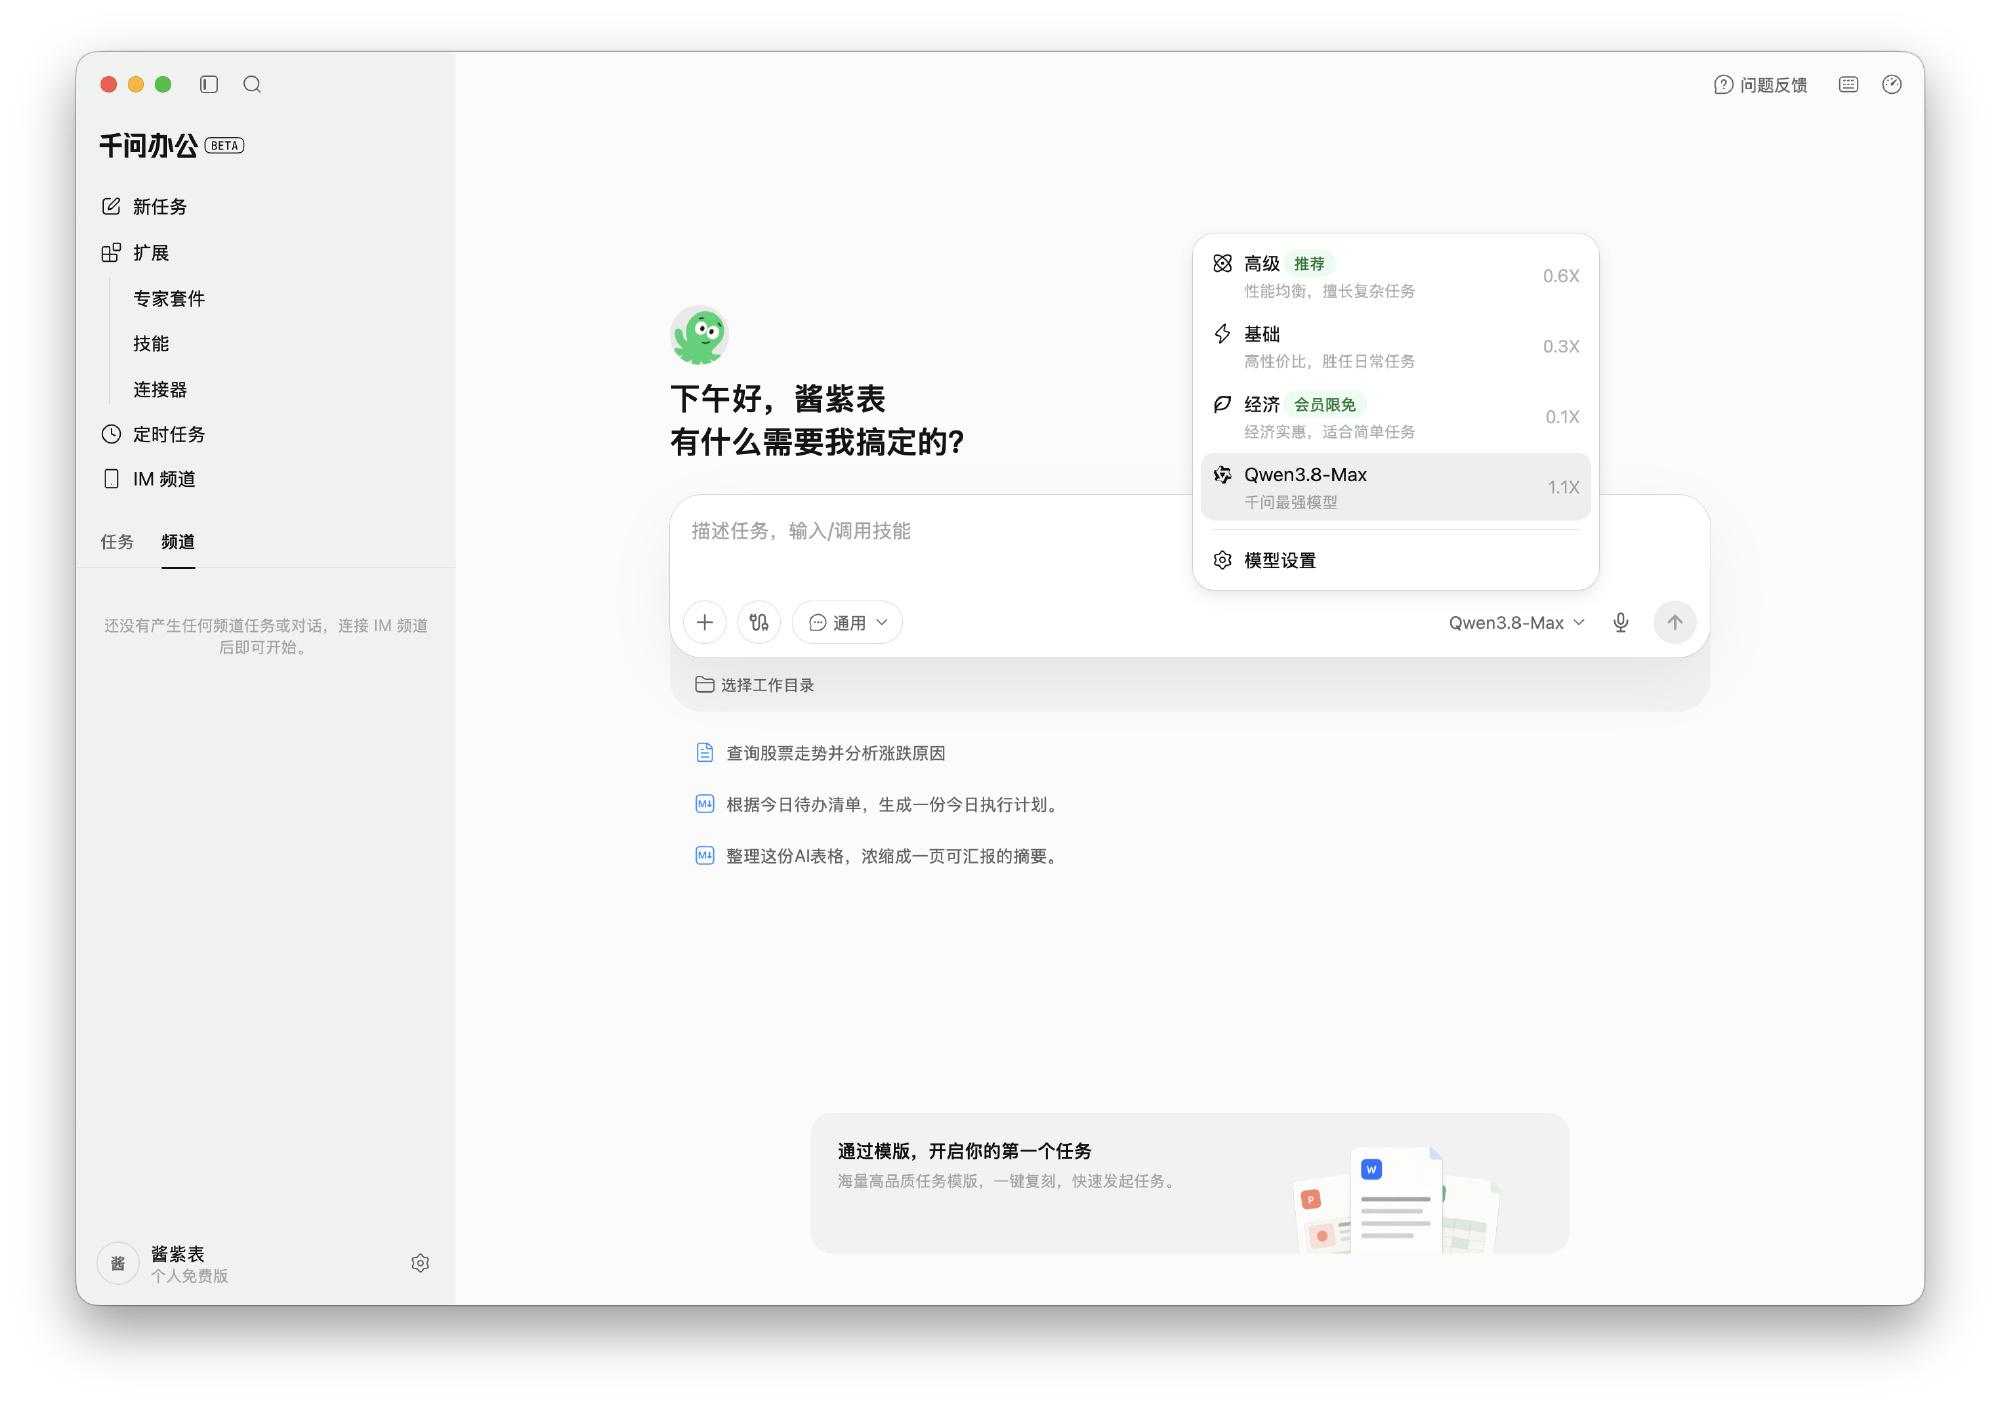Click the 高级 model atom icon
2000x1405 pixels.
coord(1222,263)
